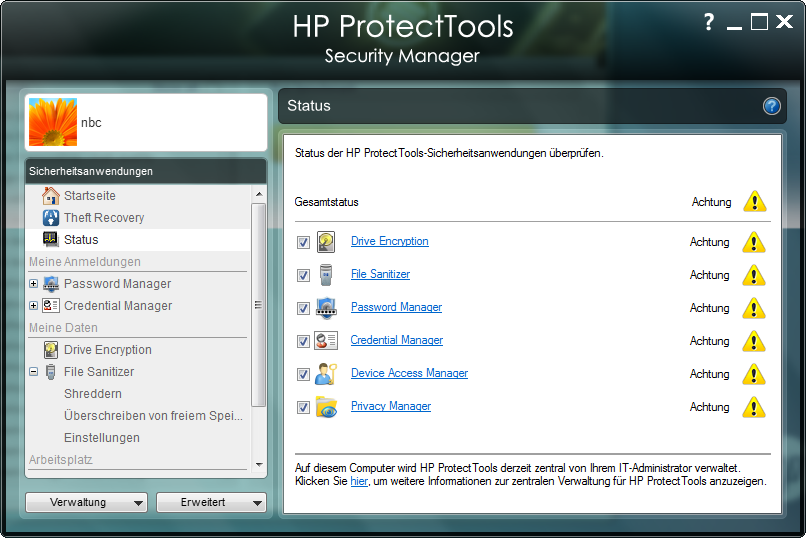806x538 pixels.
Task: Toggle the Privacy Manager checkbox
Action: 303,407
